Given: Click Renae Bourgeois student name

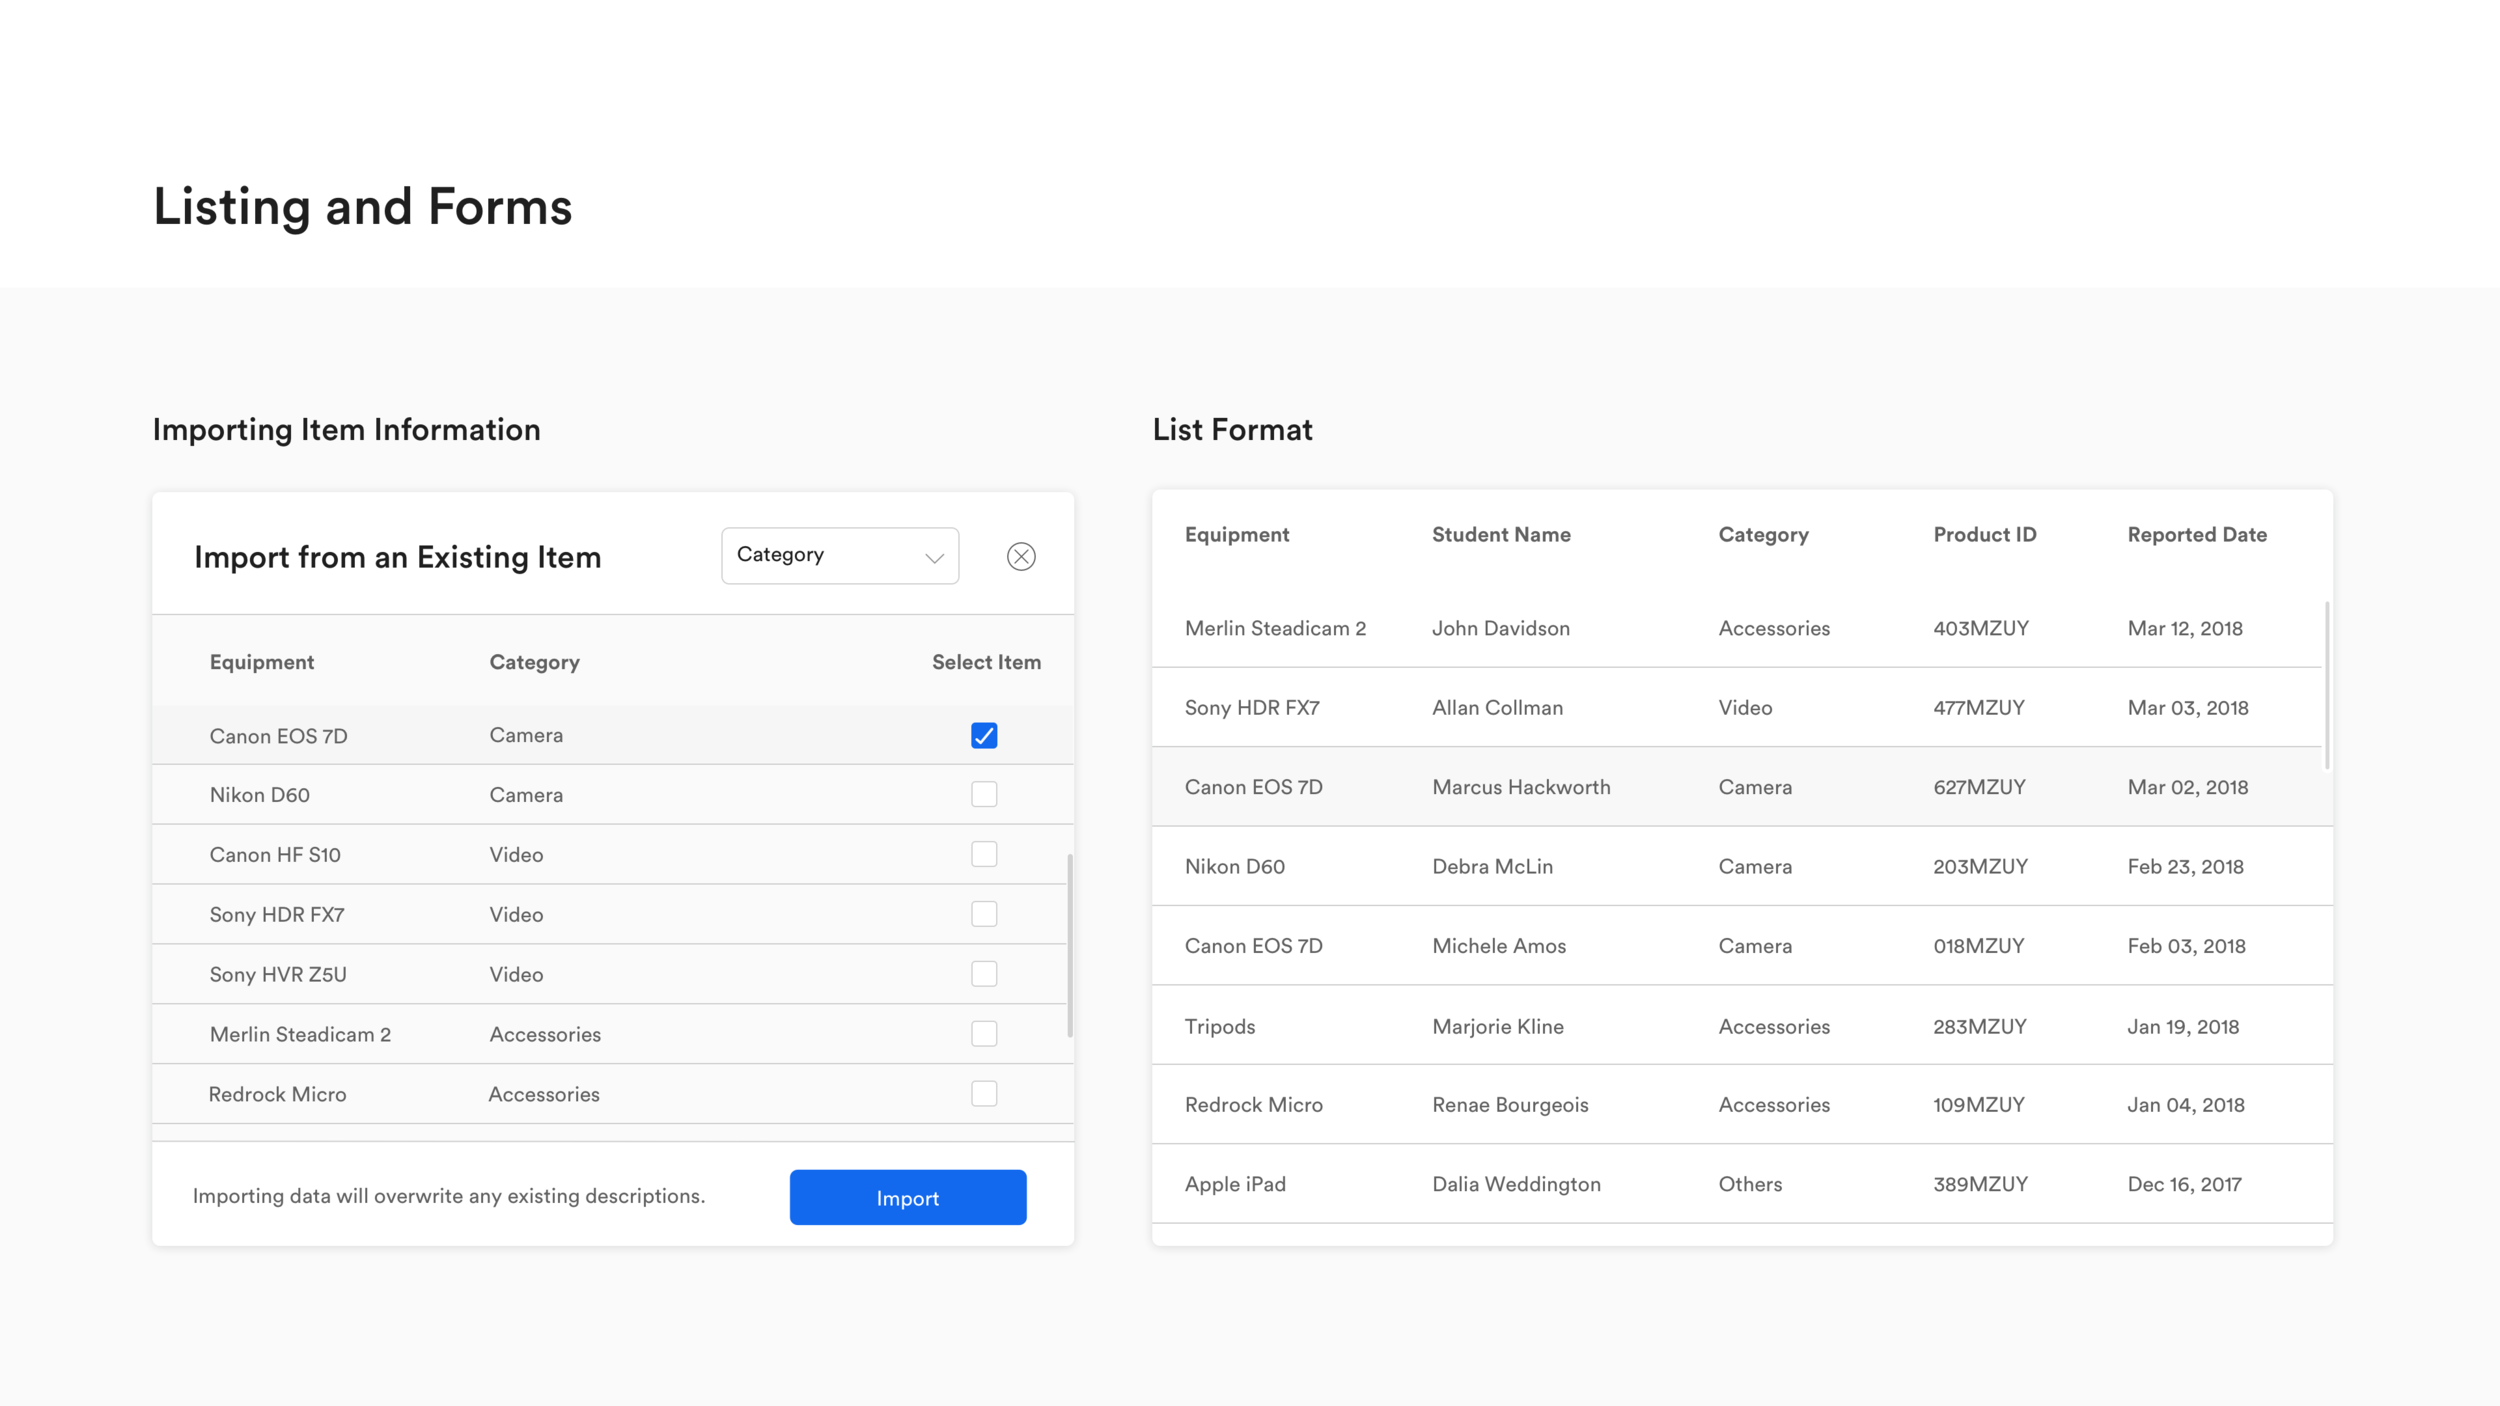Looking at the screenshot, I should (x=1510, y=1104).
